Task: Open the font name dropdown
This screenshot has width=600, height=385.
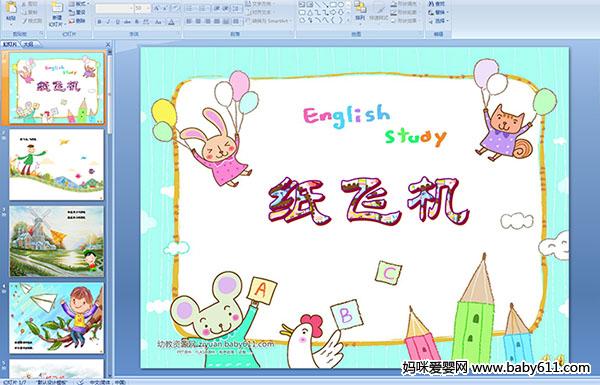Action: tap(114, 8)
